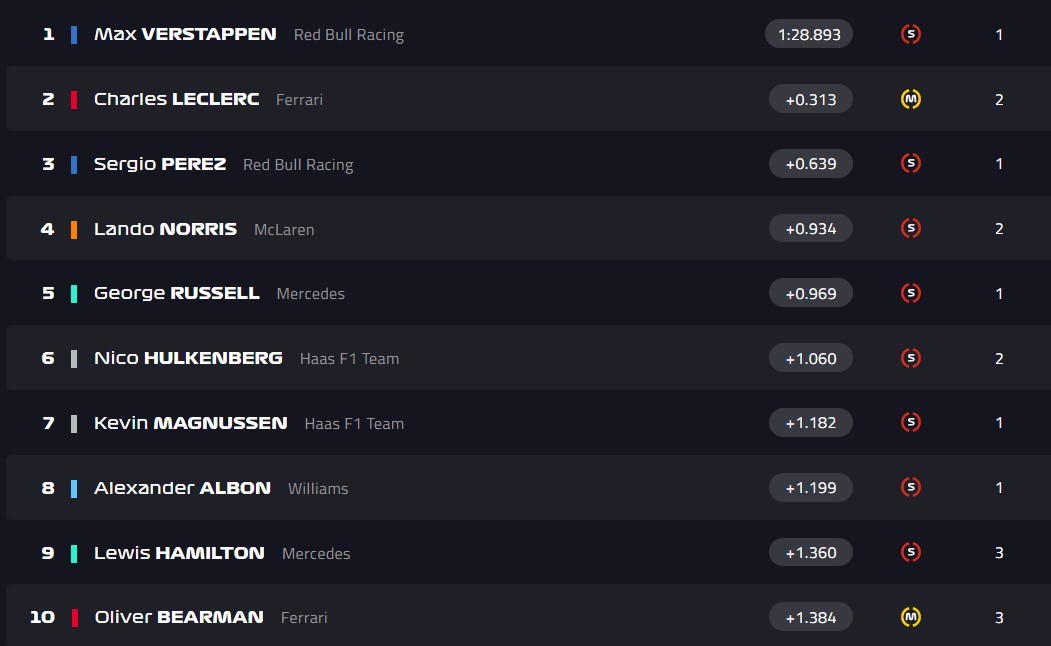
Task: Click the Haas F1 Team label beside Magnussen
Action: point(354,424)
